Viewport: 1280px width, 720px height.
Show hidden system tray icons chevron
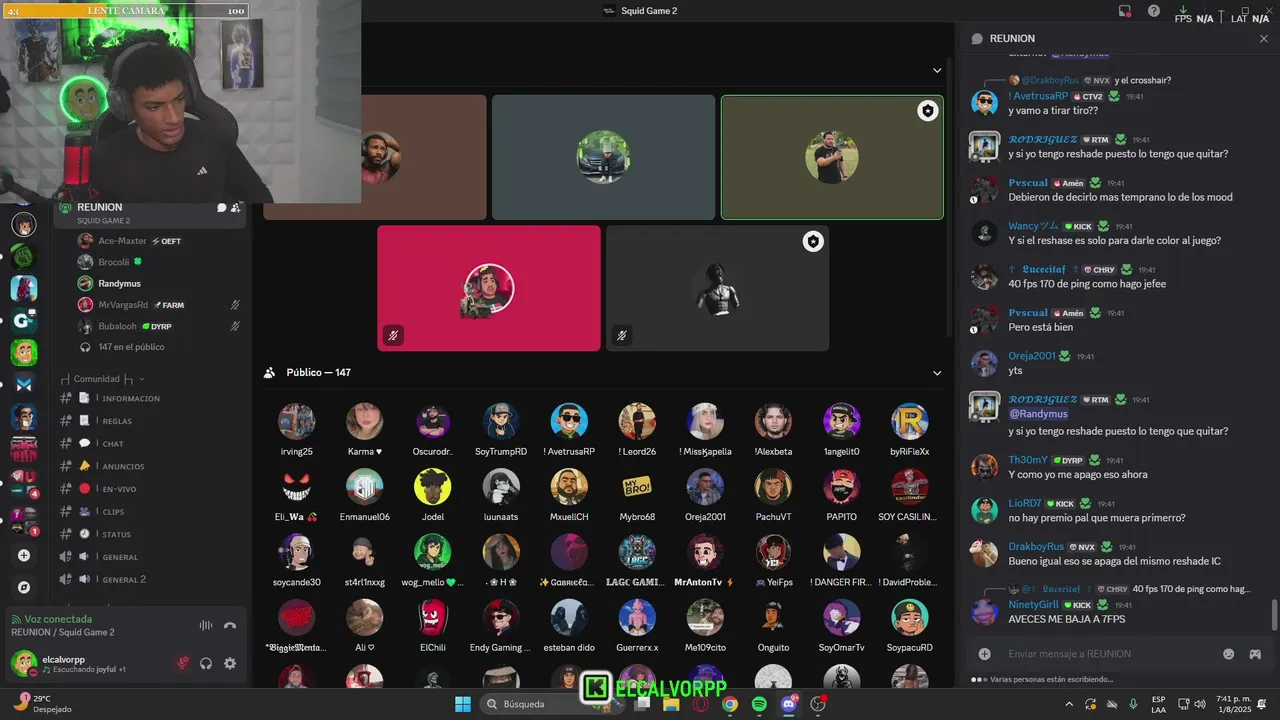pyautogui.click(x=1069, y=704)
